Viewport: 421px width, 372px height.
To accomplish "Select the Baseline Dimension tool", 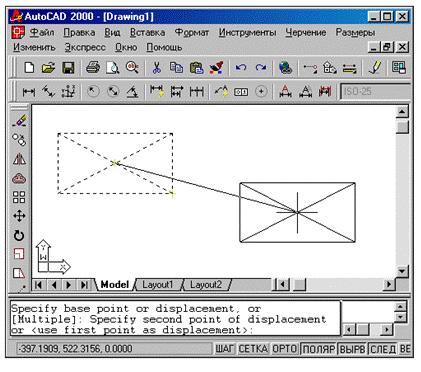I will [177, 92].
